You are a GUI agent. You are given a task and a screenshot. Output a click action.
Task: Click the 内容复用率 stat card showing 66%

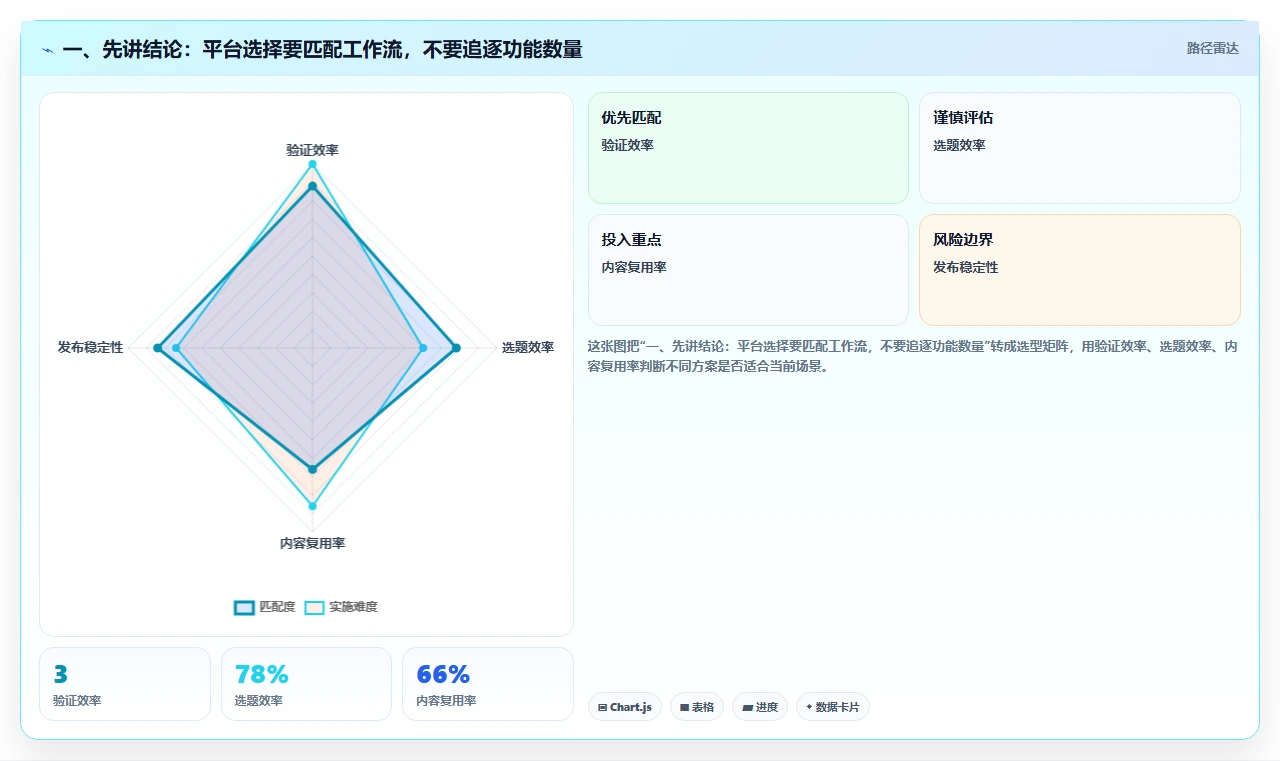[x=488, y=684]
